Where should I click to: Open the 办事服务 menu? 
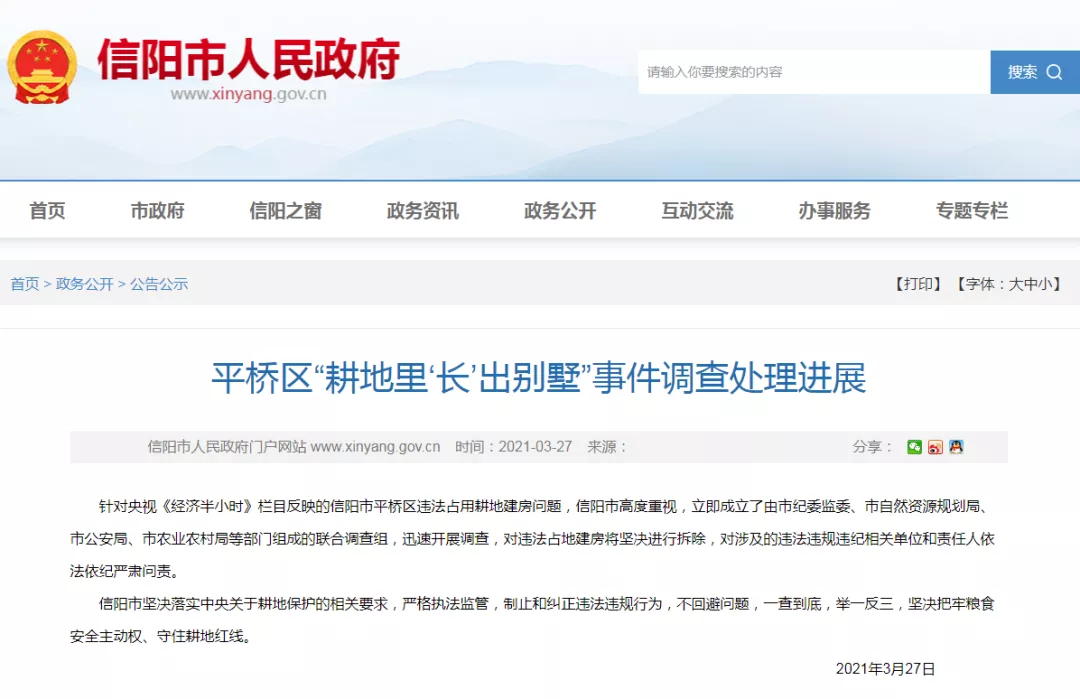(834, 211)
